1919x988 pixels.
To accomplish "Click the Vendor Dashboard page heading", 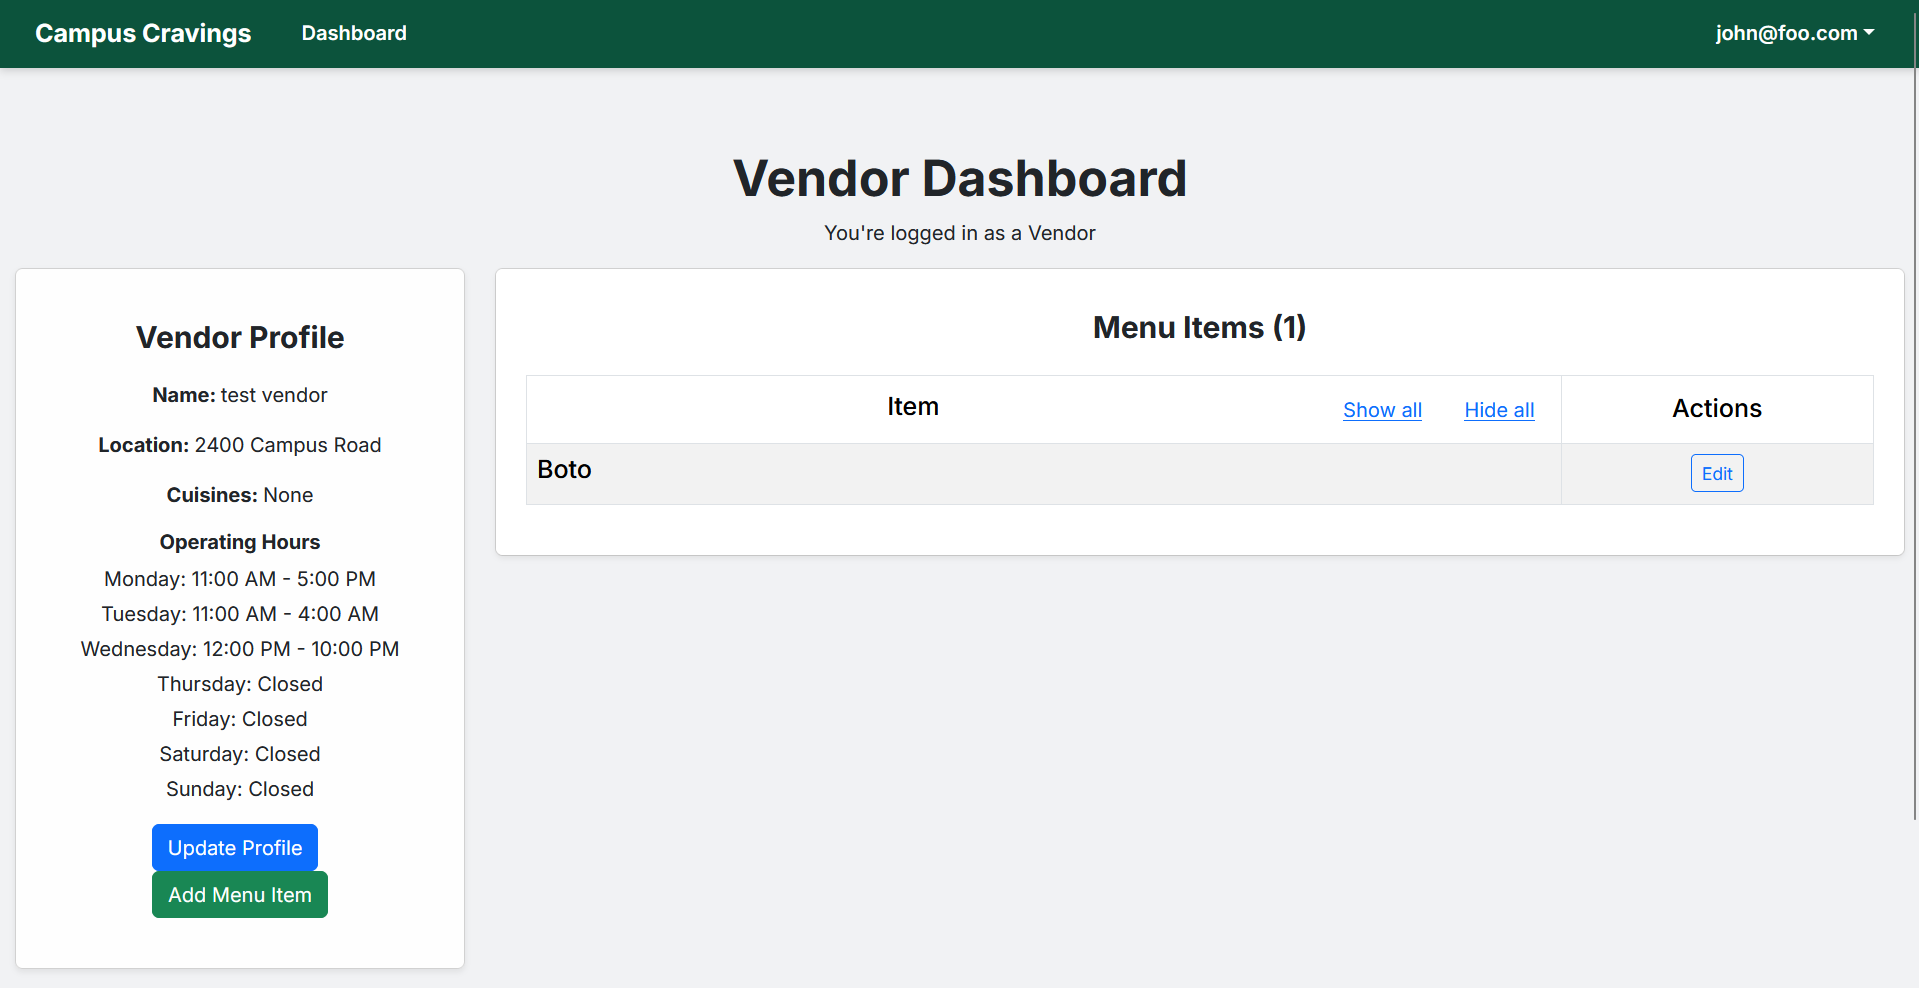I will (x=959, y=179).
